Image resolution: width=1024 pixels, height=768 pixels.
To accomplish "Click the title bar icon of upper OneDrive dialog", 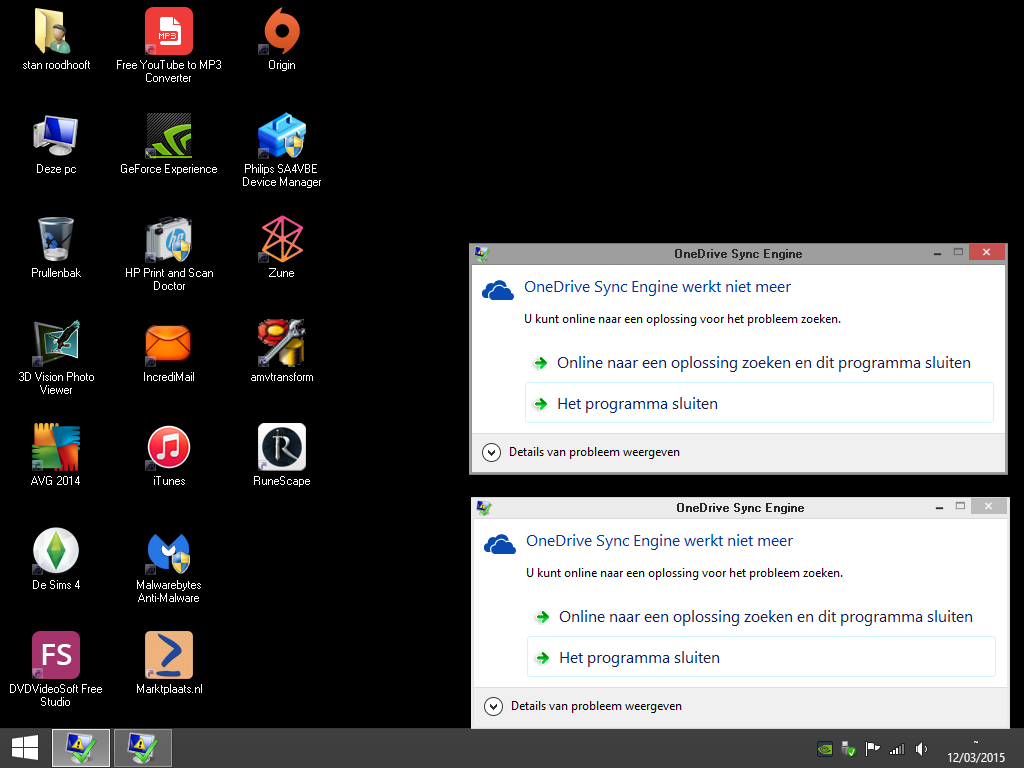I will [482, 253].
